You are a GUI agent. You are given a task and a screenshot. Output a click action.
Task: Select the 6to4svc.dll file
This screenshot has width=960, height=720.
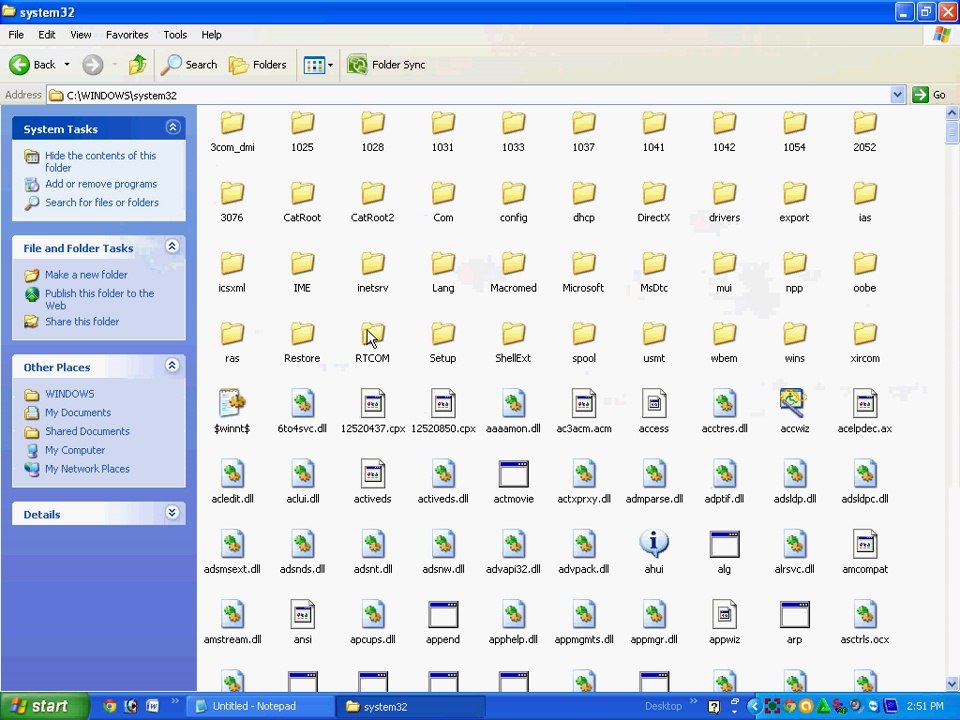pyautogui.click(x=302, y=413)
